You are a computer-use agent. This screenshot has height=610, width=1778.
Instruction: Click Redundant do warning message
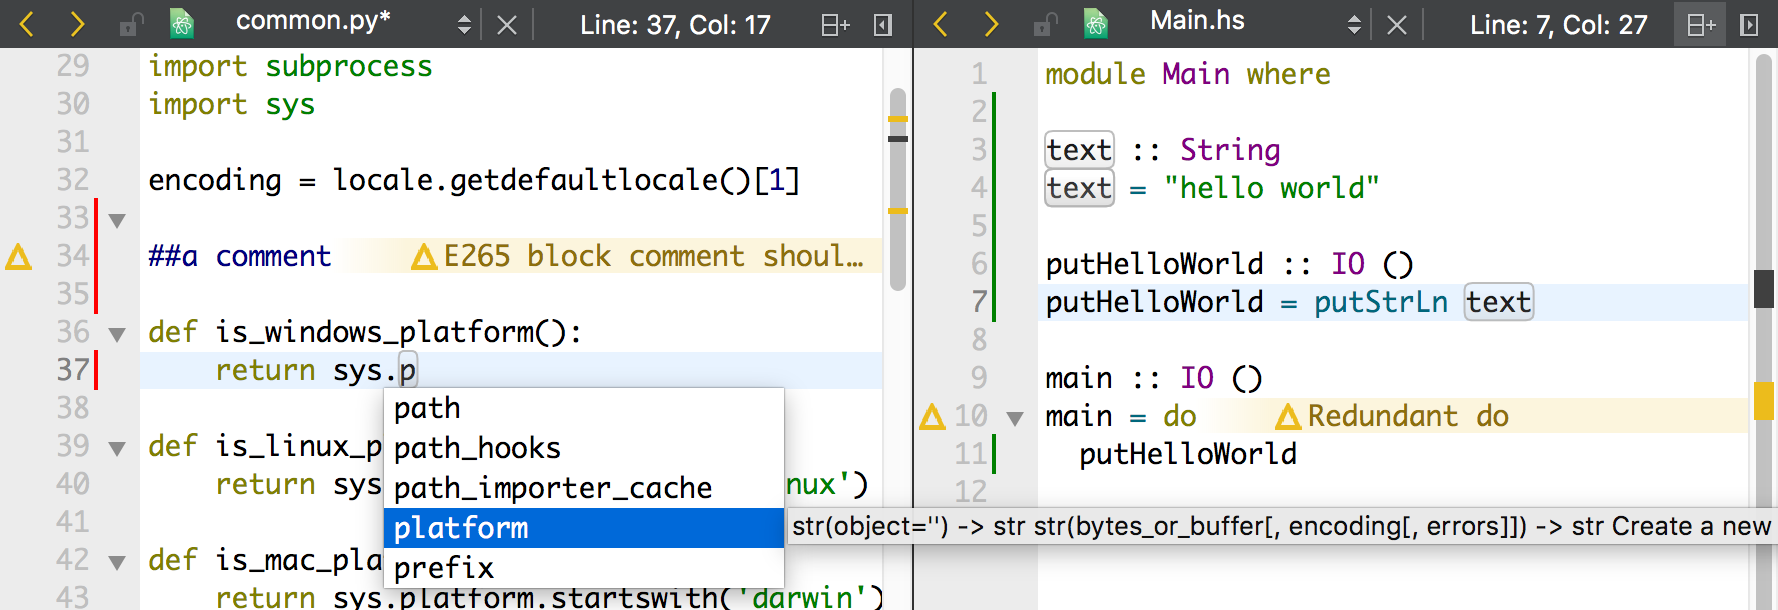tap(1392, 416)
